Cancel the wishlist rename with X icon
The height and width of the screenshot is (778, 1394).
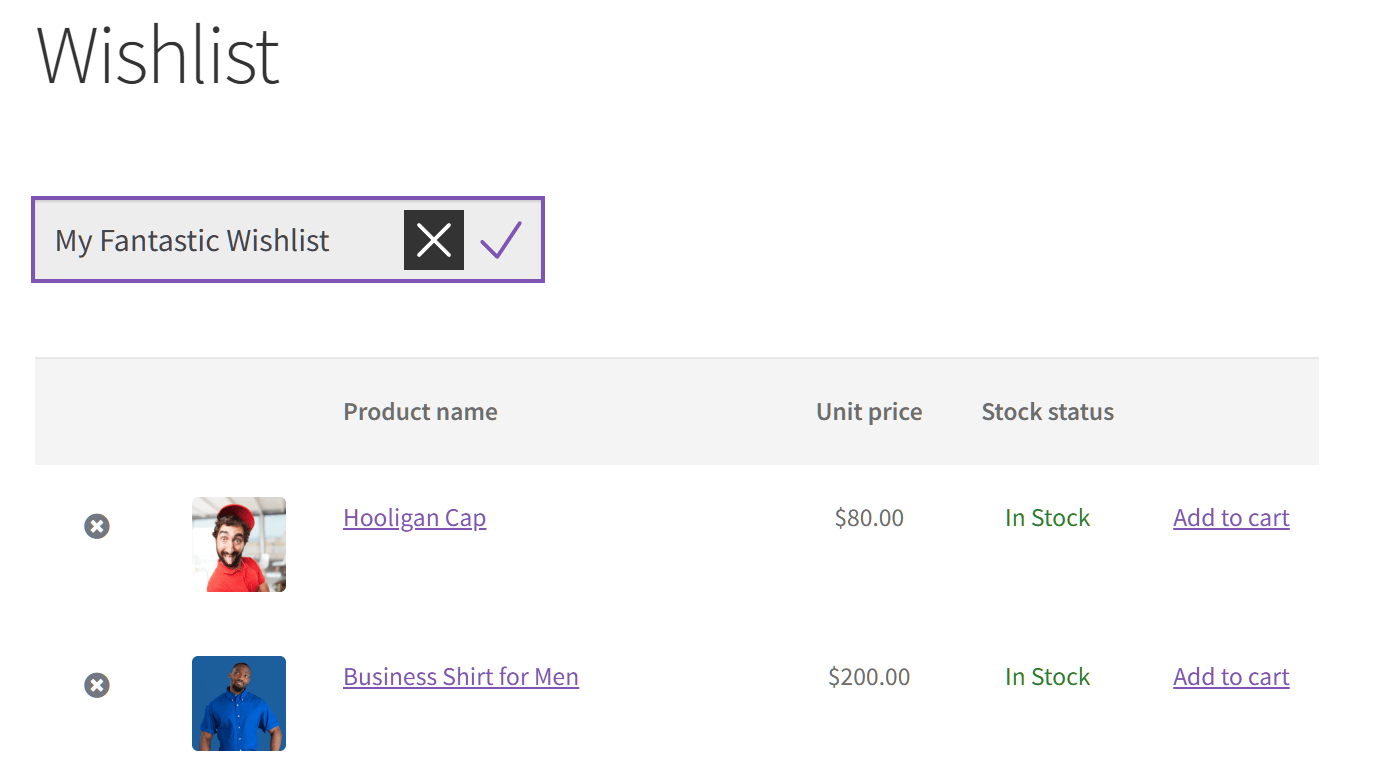433,240
